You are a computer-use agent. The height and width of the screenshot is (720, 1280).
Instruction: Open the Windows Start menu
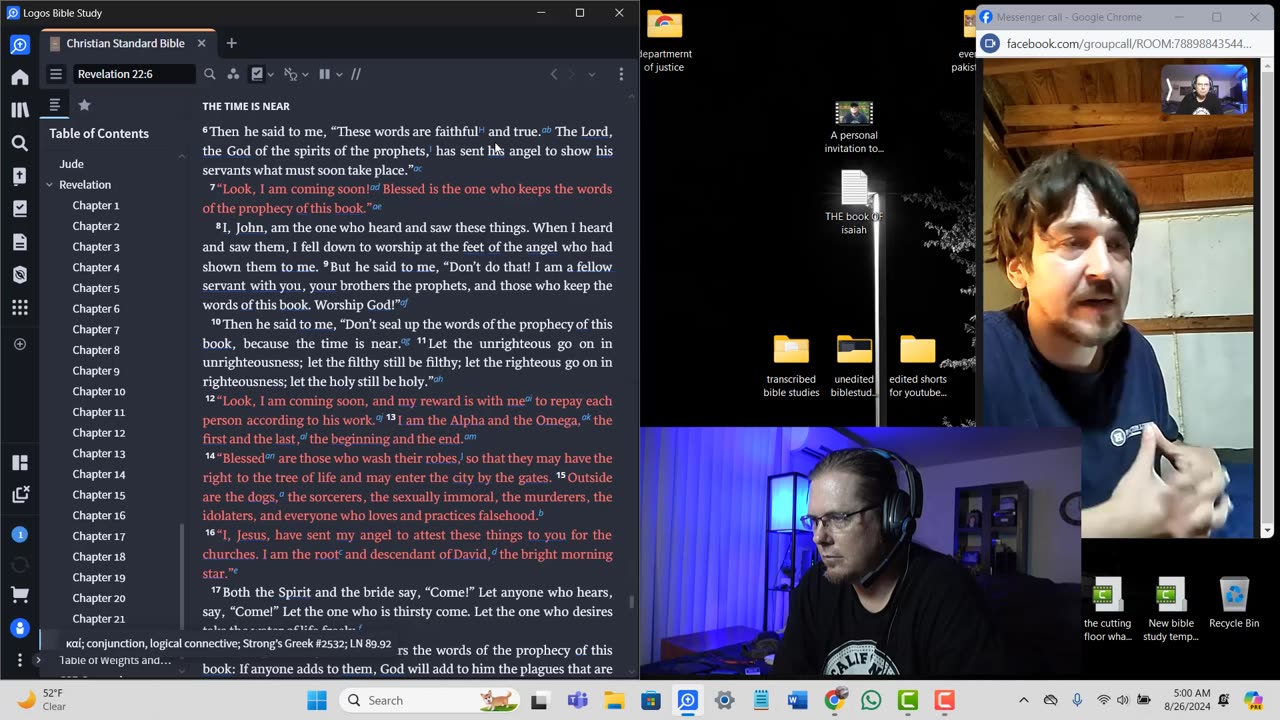click(x=317, y=700)
